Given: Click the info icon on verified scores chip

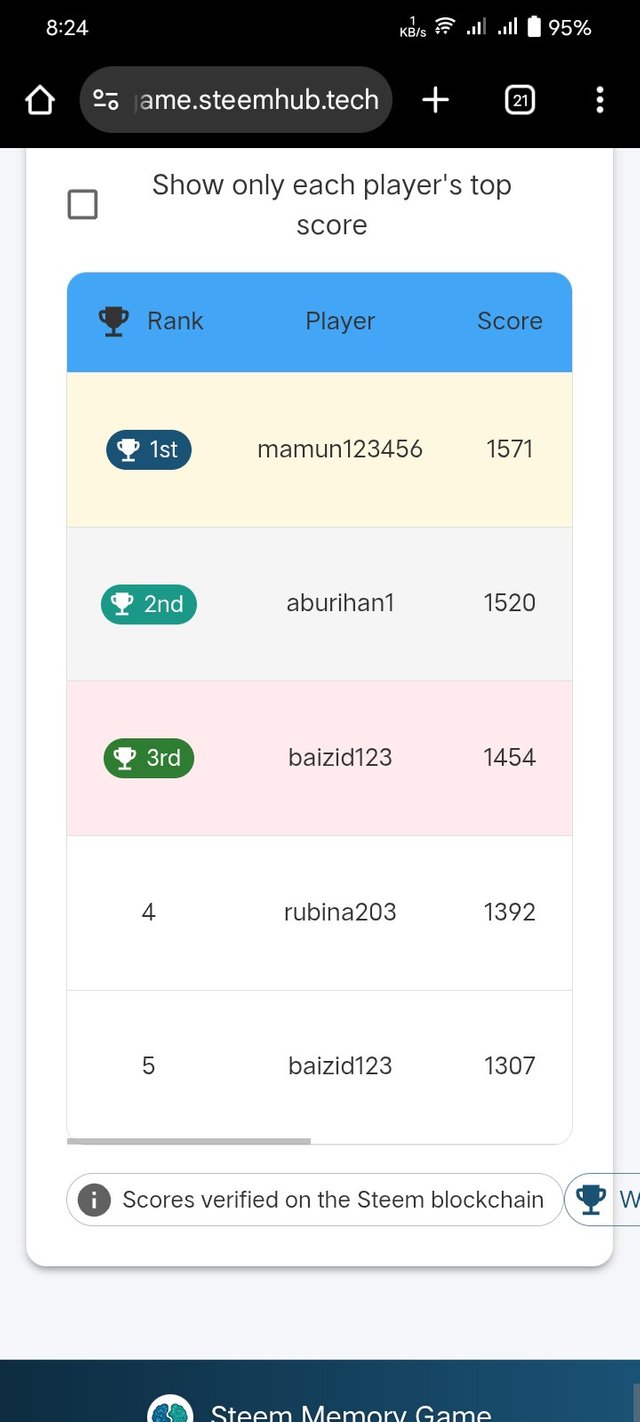Looking at the screenshot, I should (x=94, y=1200).
